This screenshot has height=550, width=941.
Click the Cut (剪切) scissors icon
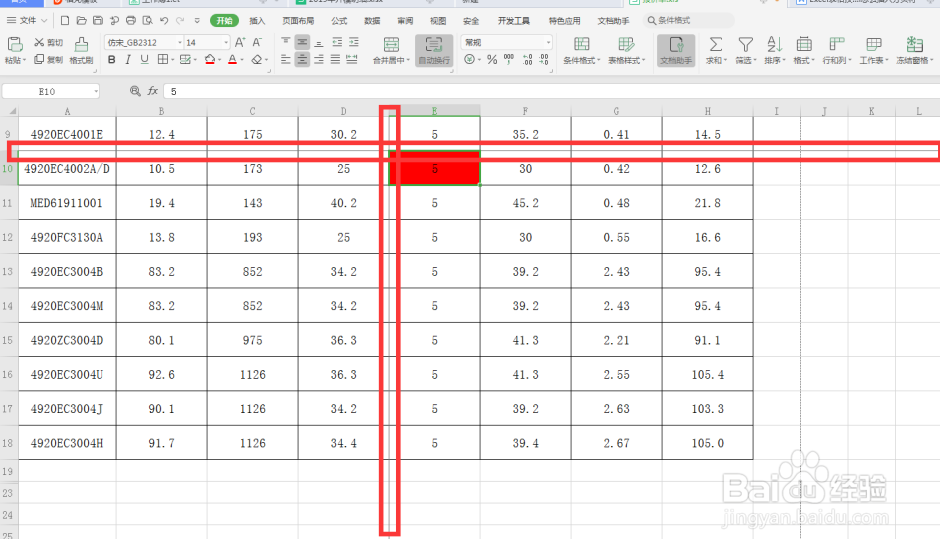pos(39,42)
